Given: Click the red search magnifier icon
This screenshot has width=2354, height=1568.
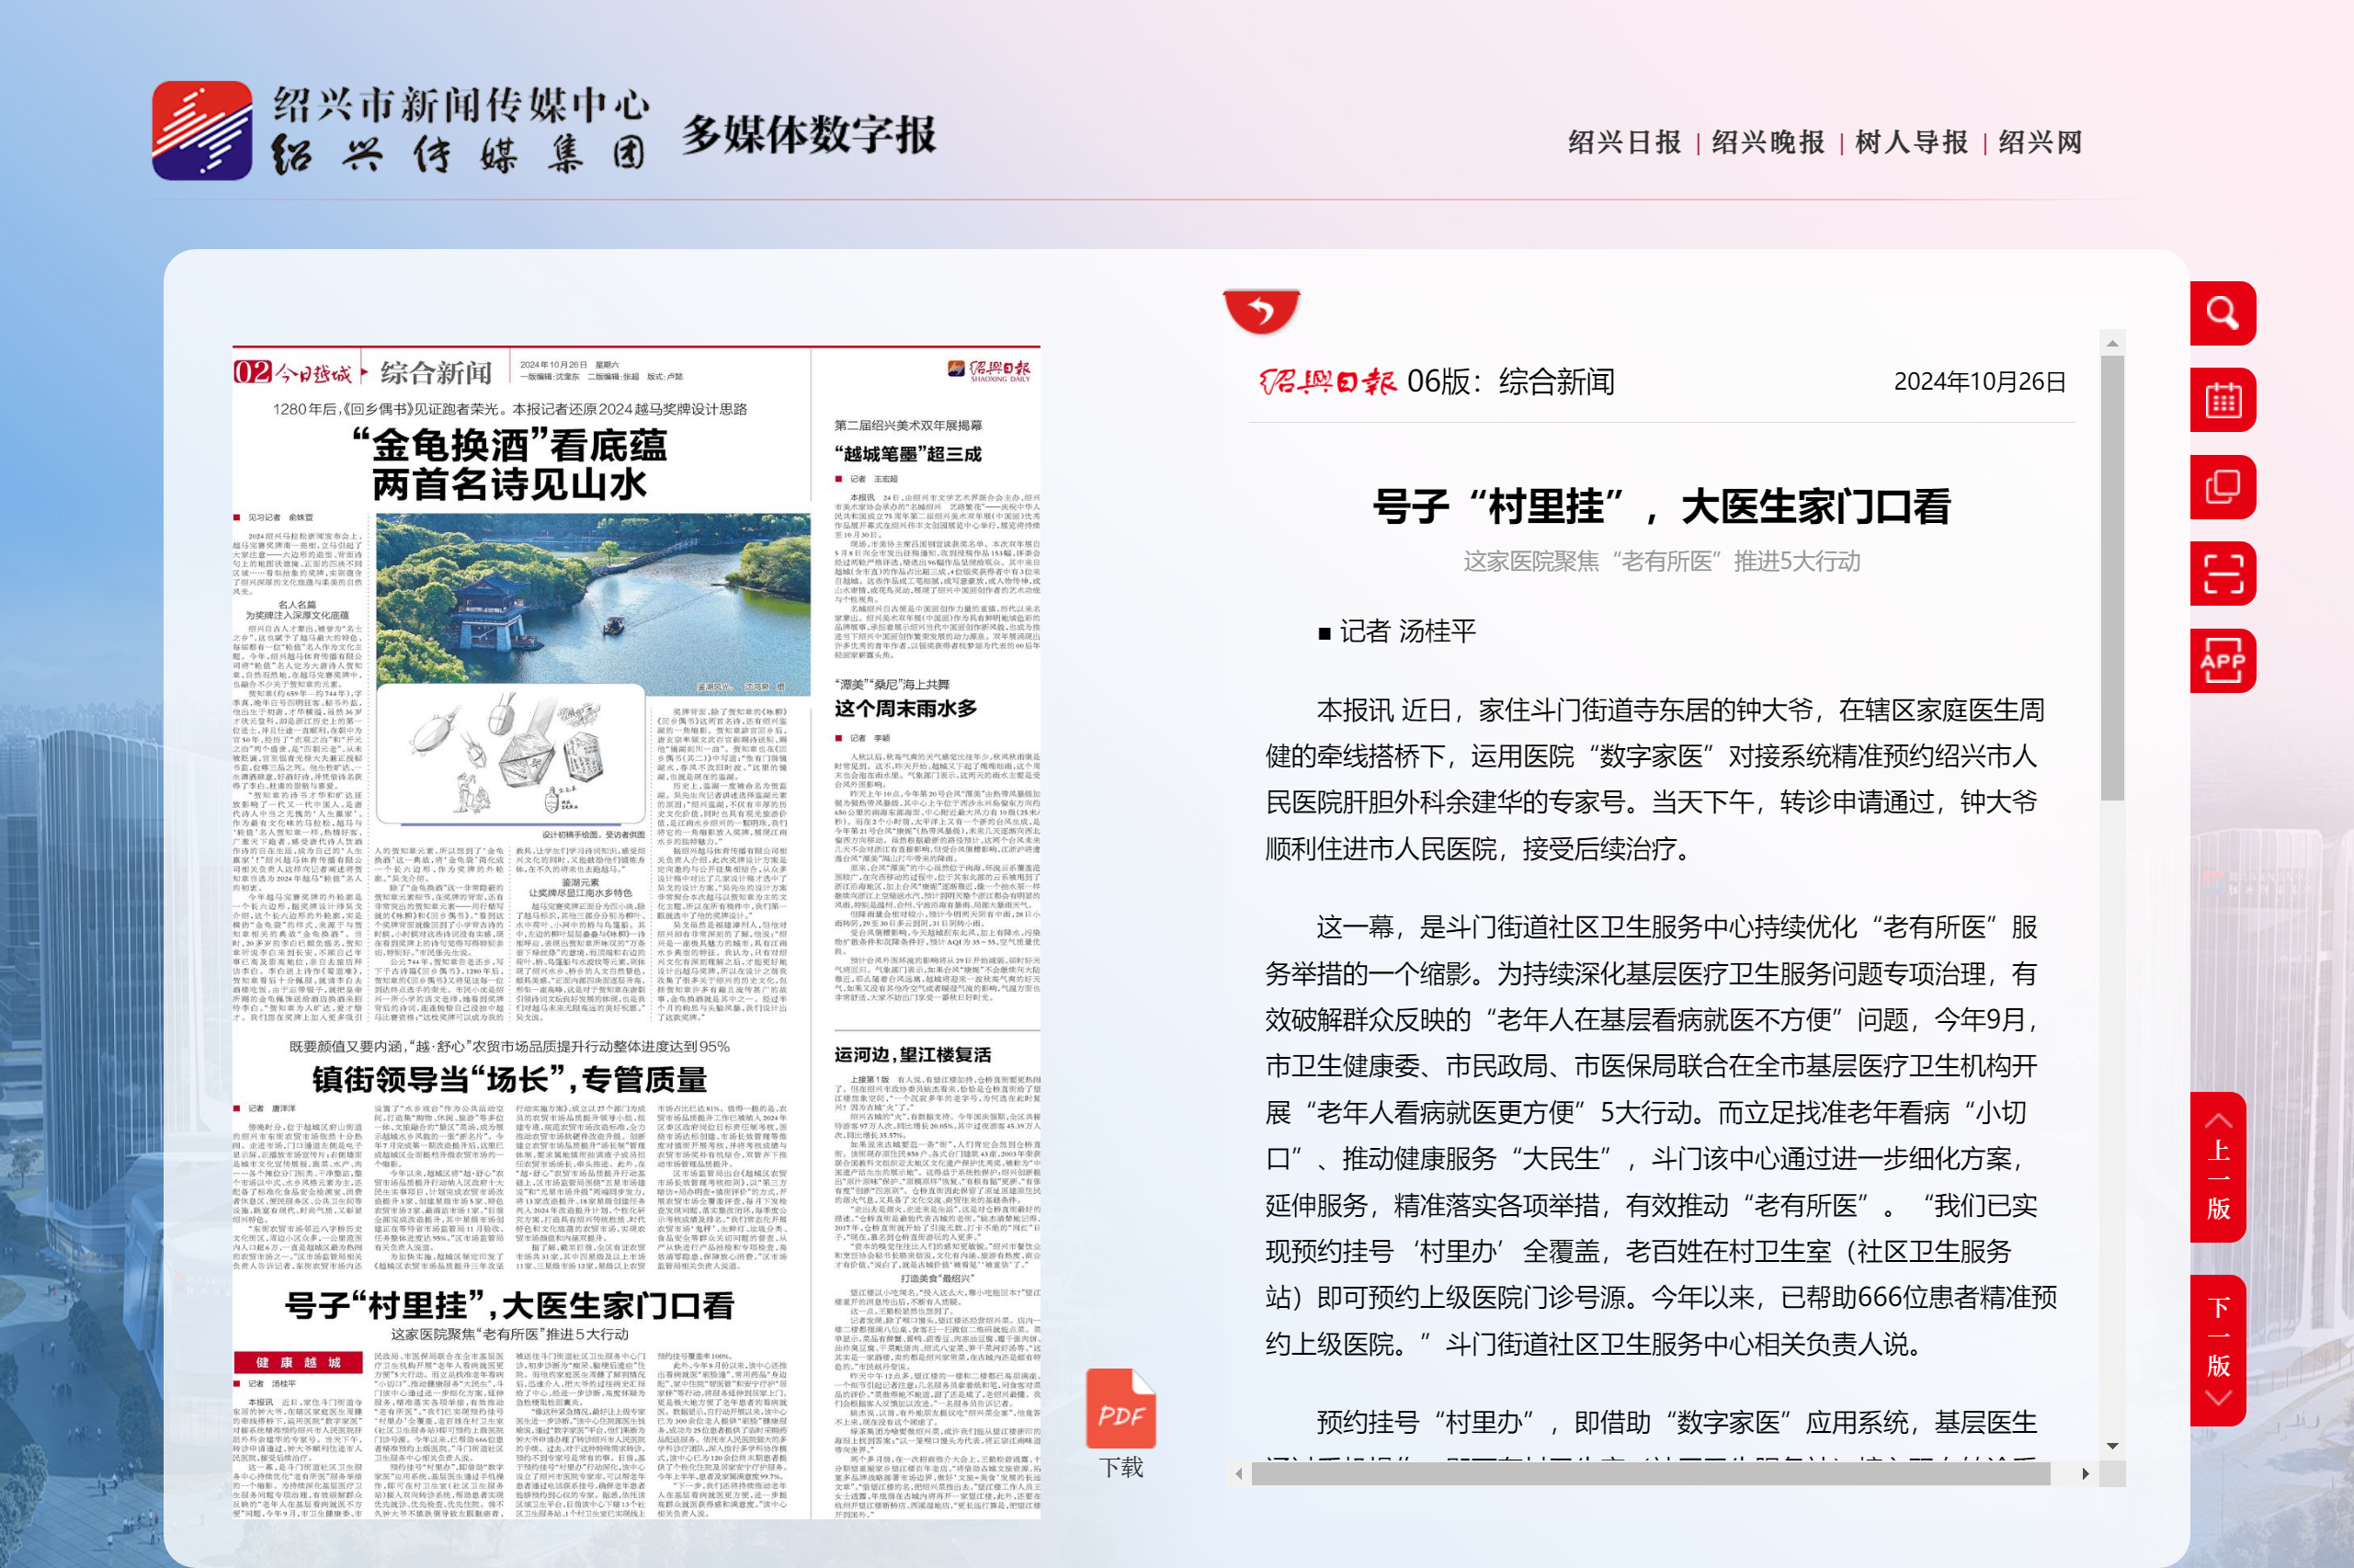Looking at the screenshot, I should pos(2222,314).
